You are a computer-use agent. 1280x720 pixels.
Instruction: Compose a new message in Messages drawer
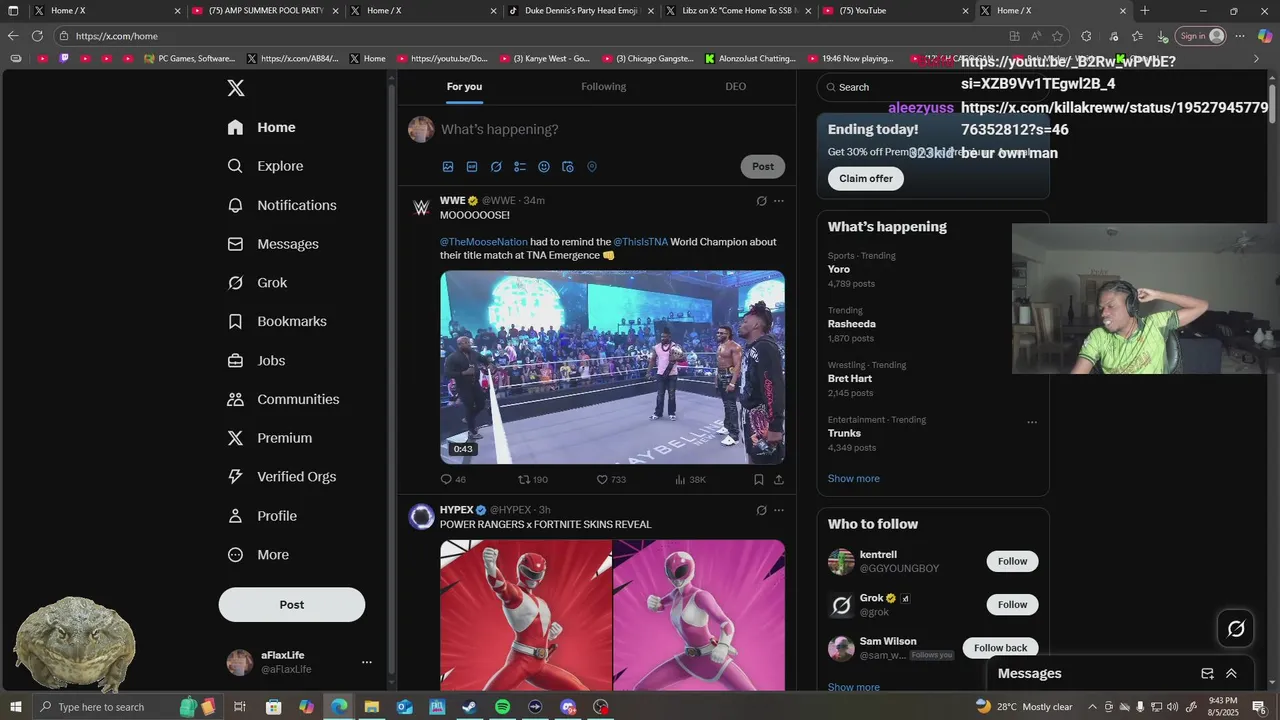(x=1207, y=674)
